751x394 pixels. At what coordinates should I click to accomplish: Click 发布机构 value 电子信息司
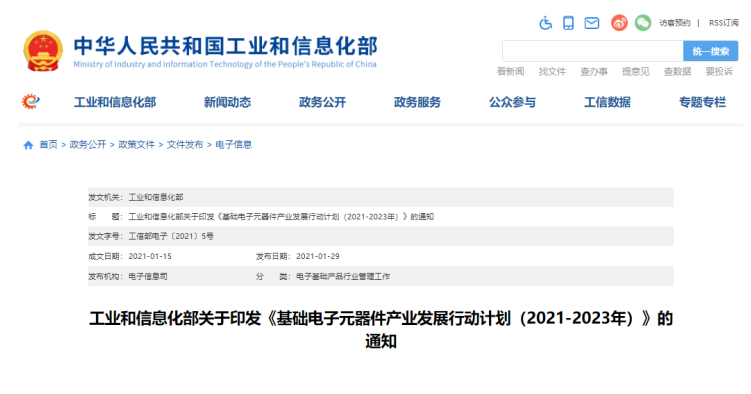148,277
